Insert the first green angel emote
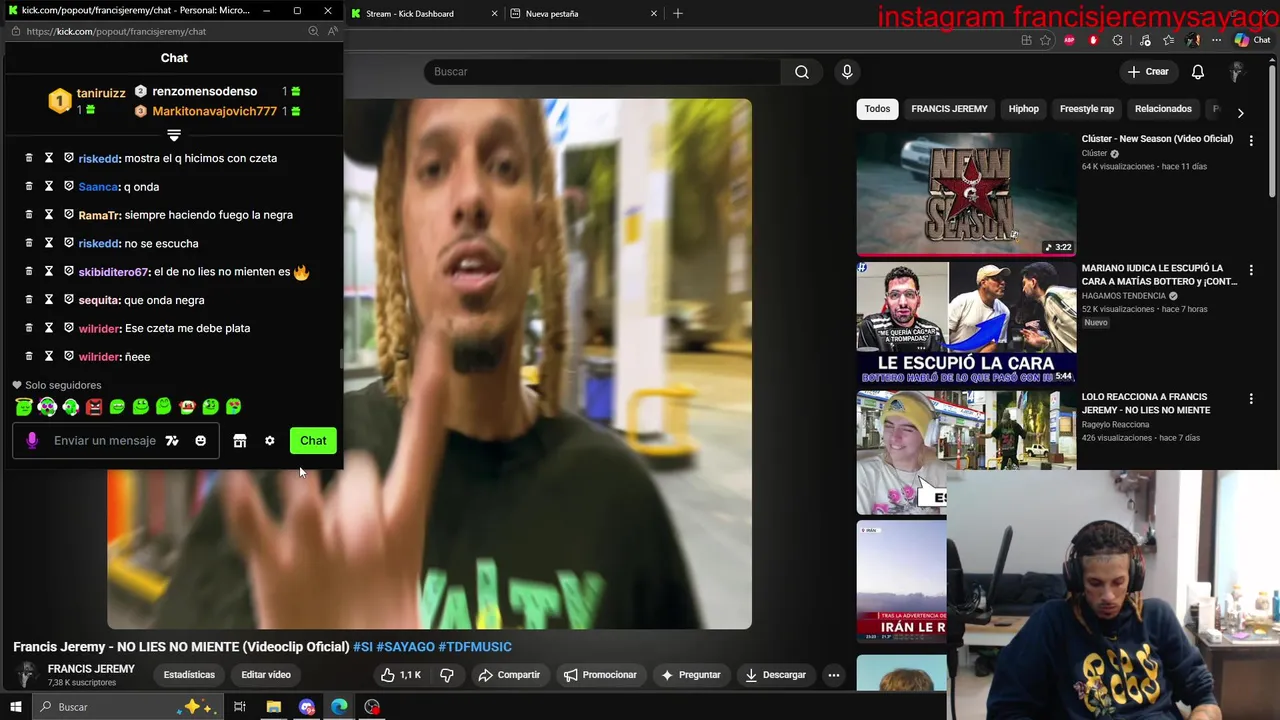This screenshot has height=720, width=1280. coord(24,407)
